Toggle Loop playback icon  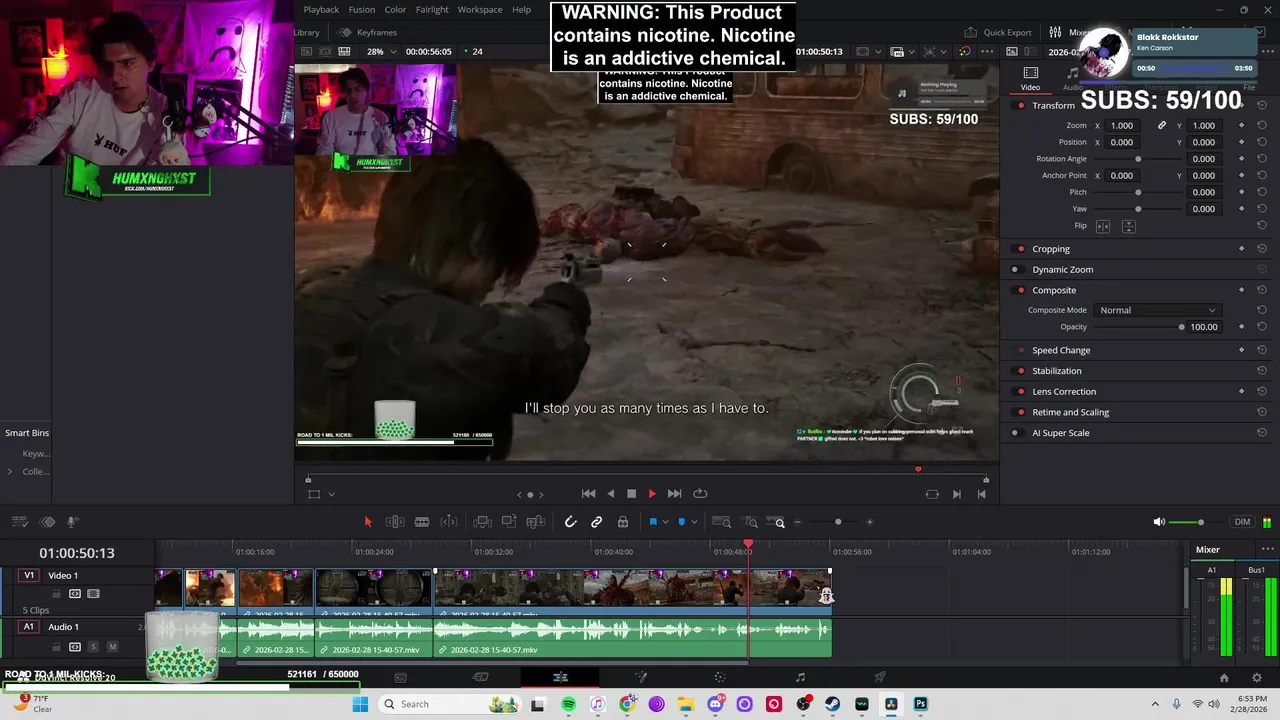tap(700, 494)
